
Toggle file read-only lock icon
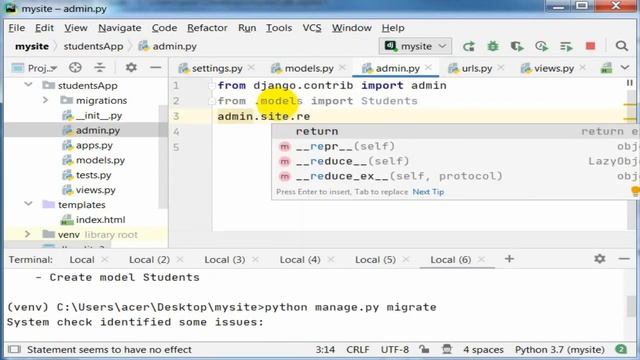[424, 349]
